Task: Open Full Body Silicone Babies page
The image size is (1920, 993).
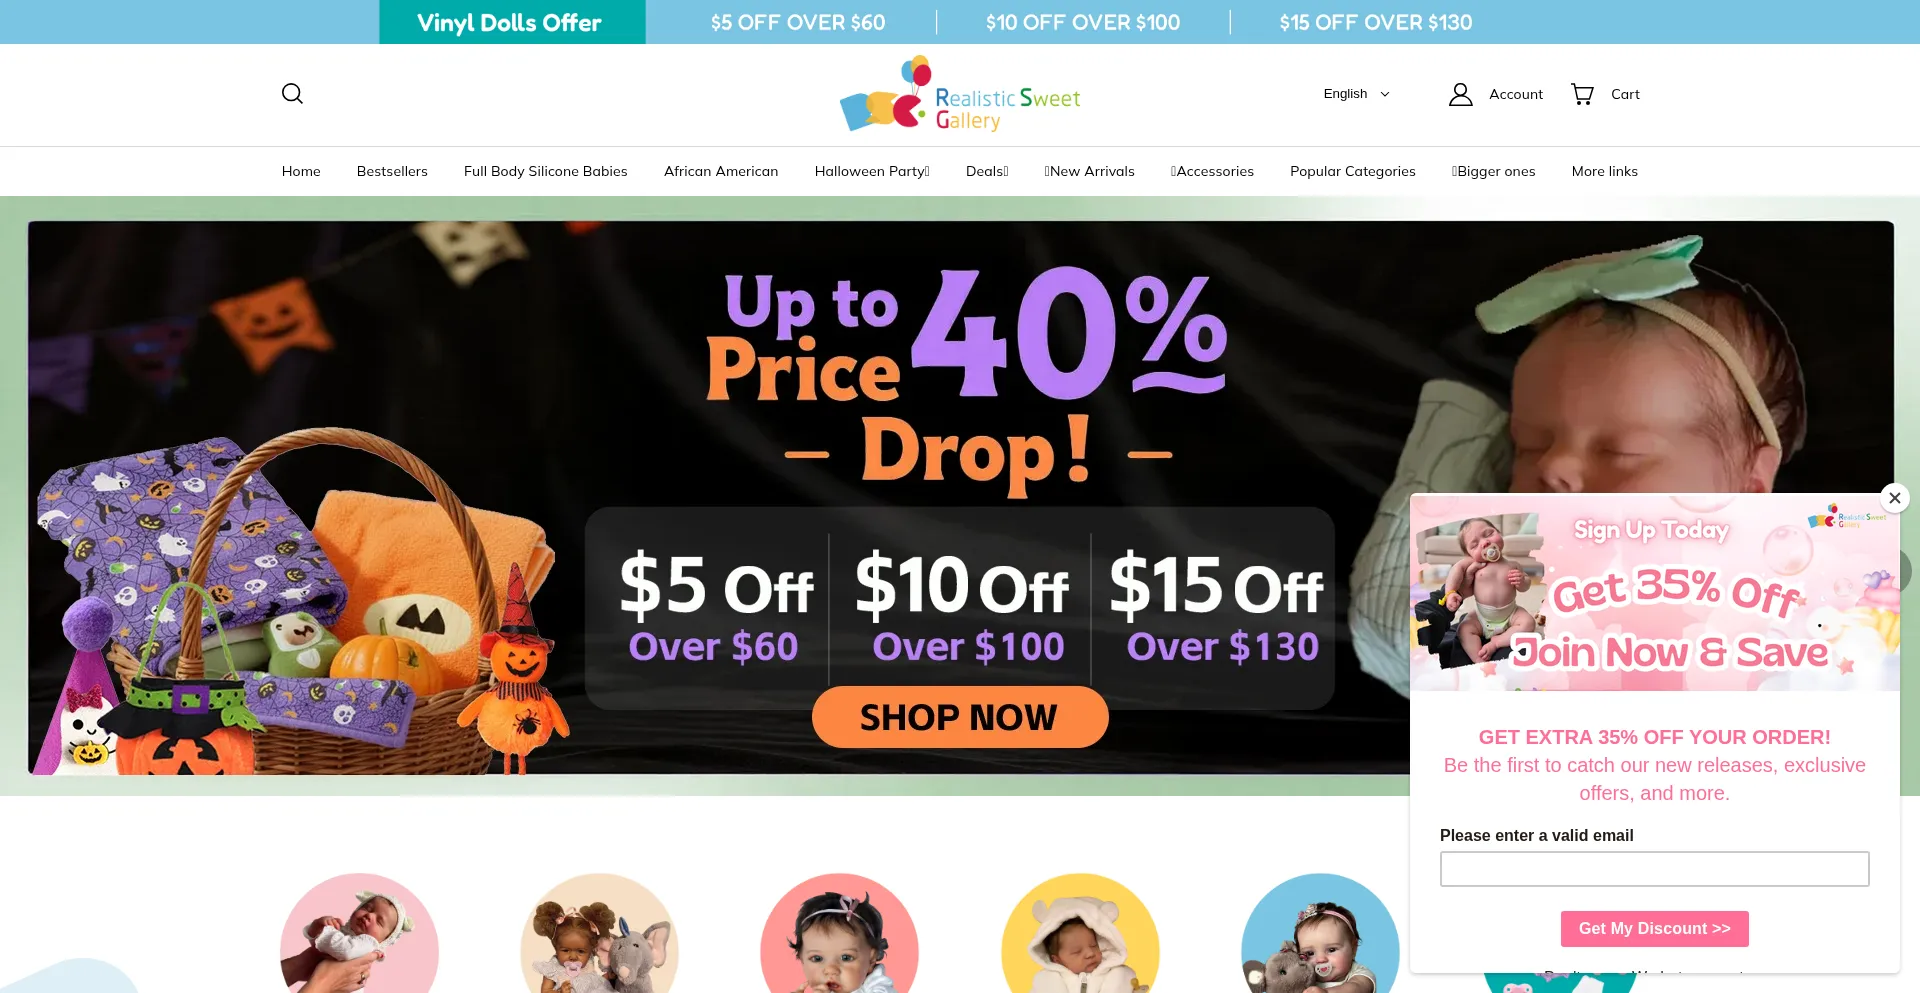Action: [545, 172]
